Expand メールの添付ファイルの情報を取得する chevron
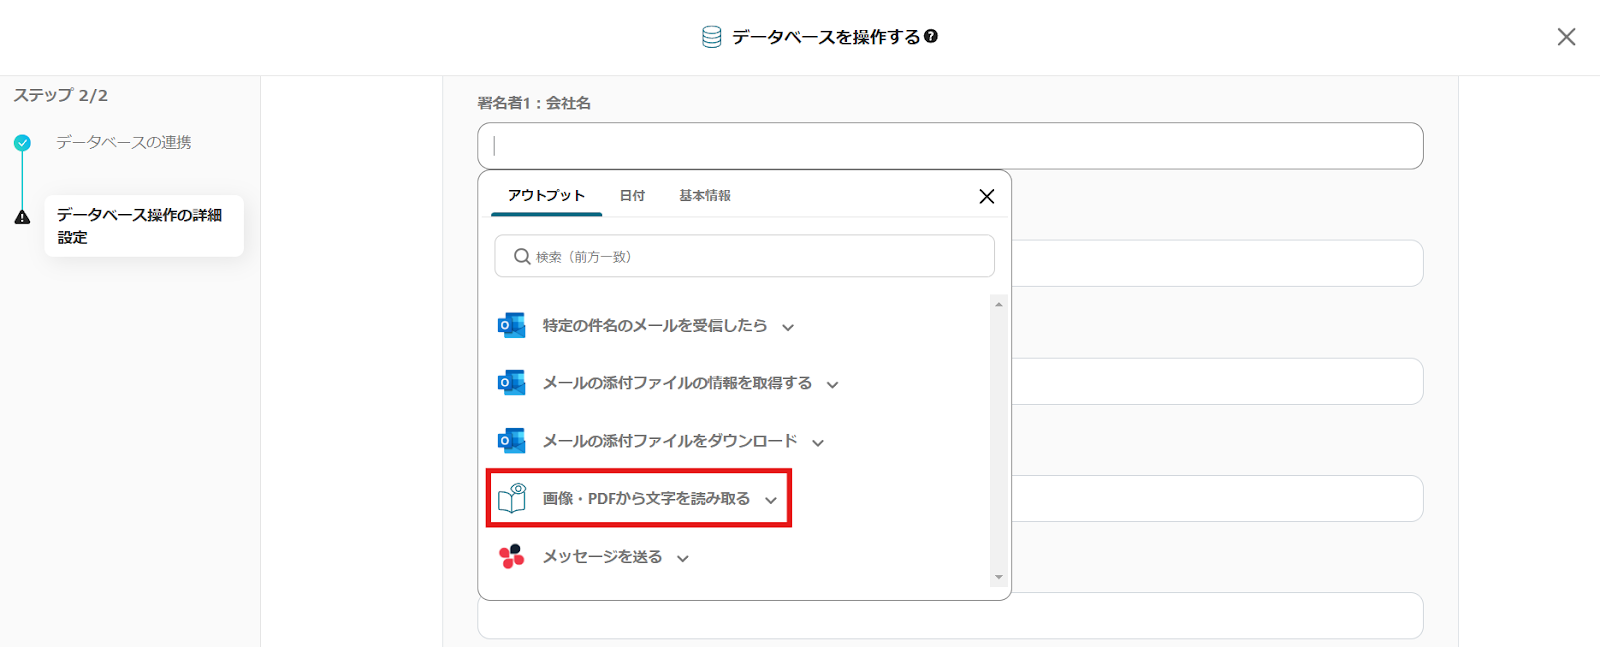 click(x=833, y=385)
